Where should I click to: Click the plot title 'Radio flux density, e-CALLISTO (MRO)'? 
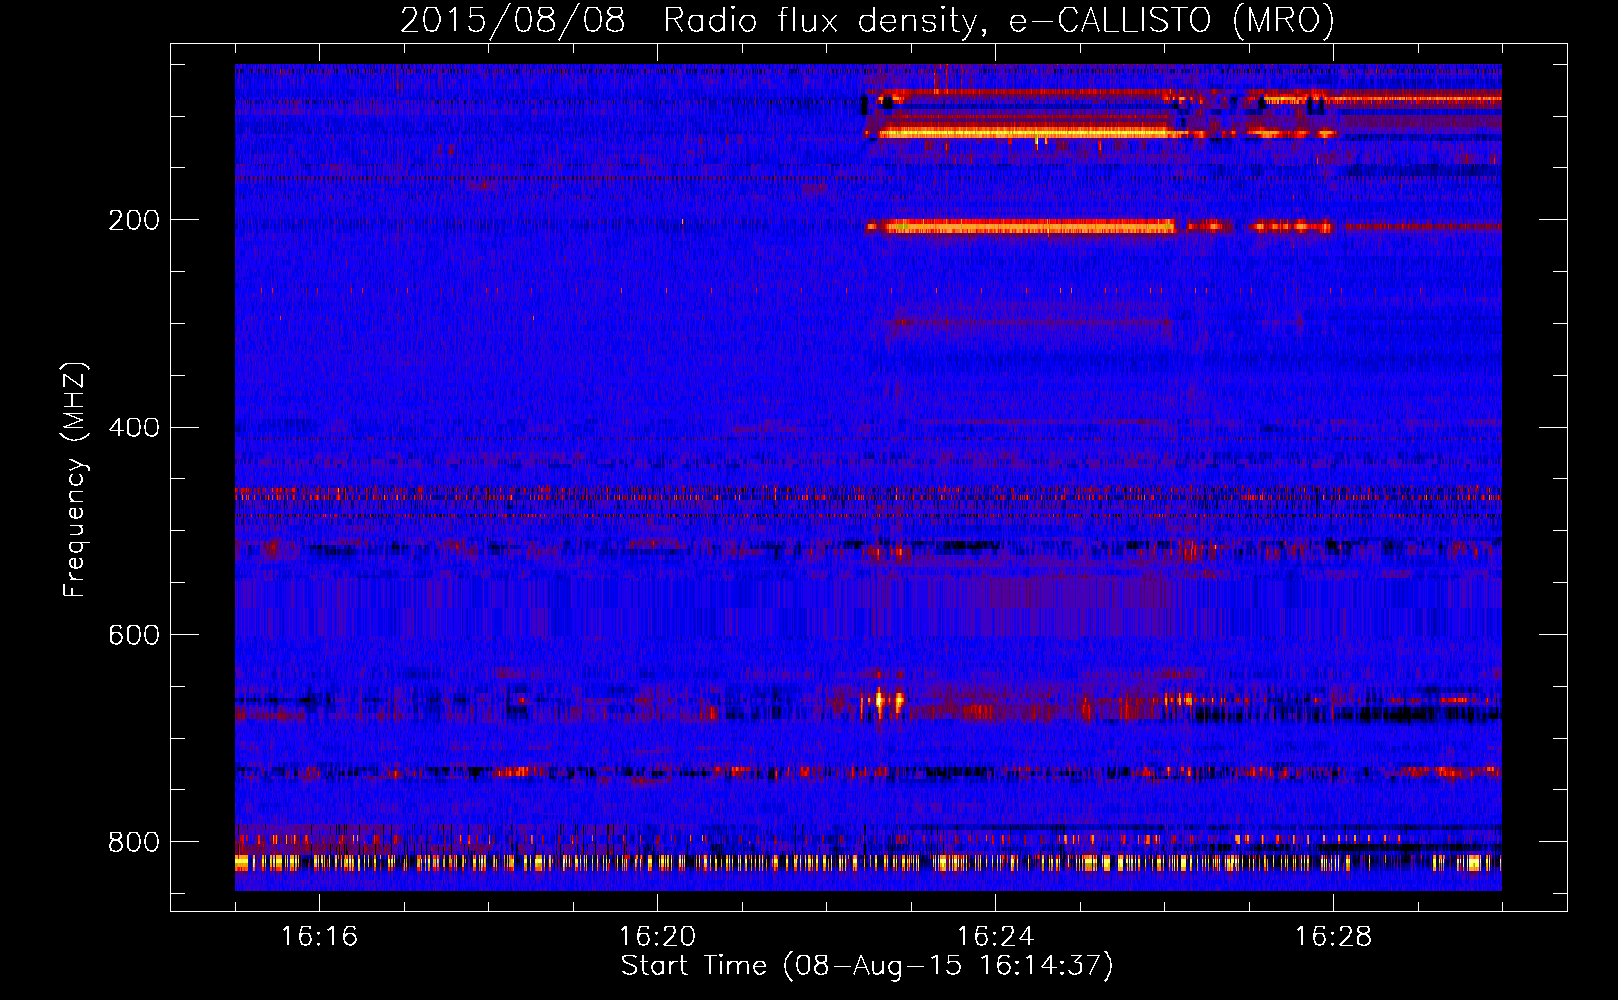[x=999, y=20]
